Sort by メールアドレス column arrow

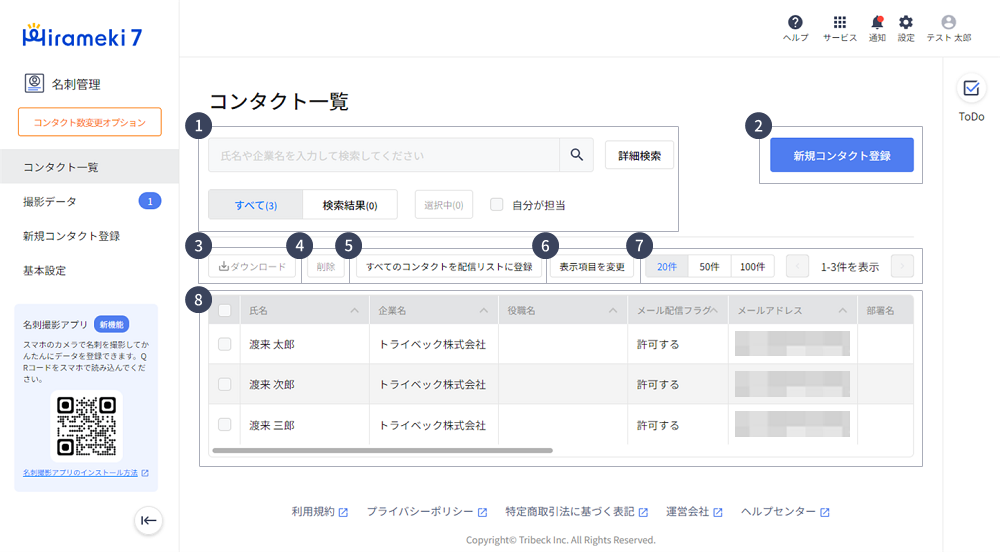point(842,310)
